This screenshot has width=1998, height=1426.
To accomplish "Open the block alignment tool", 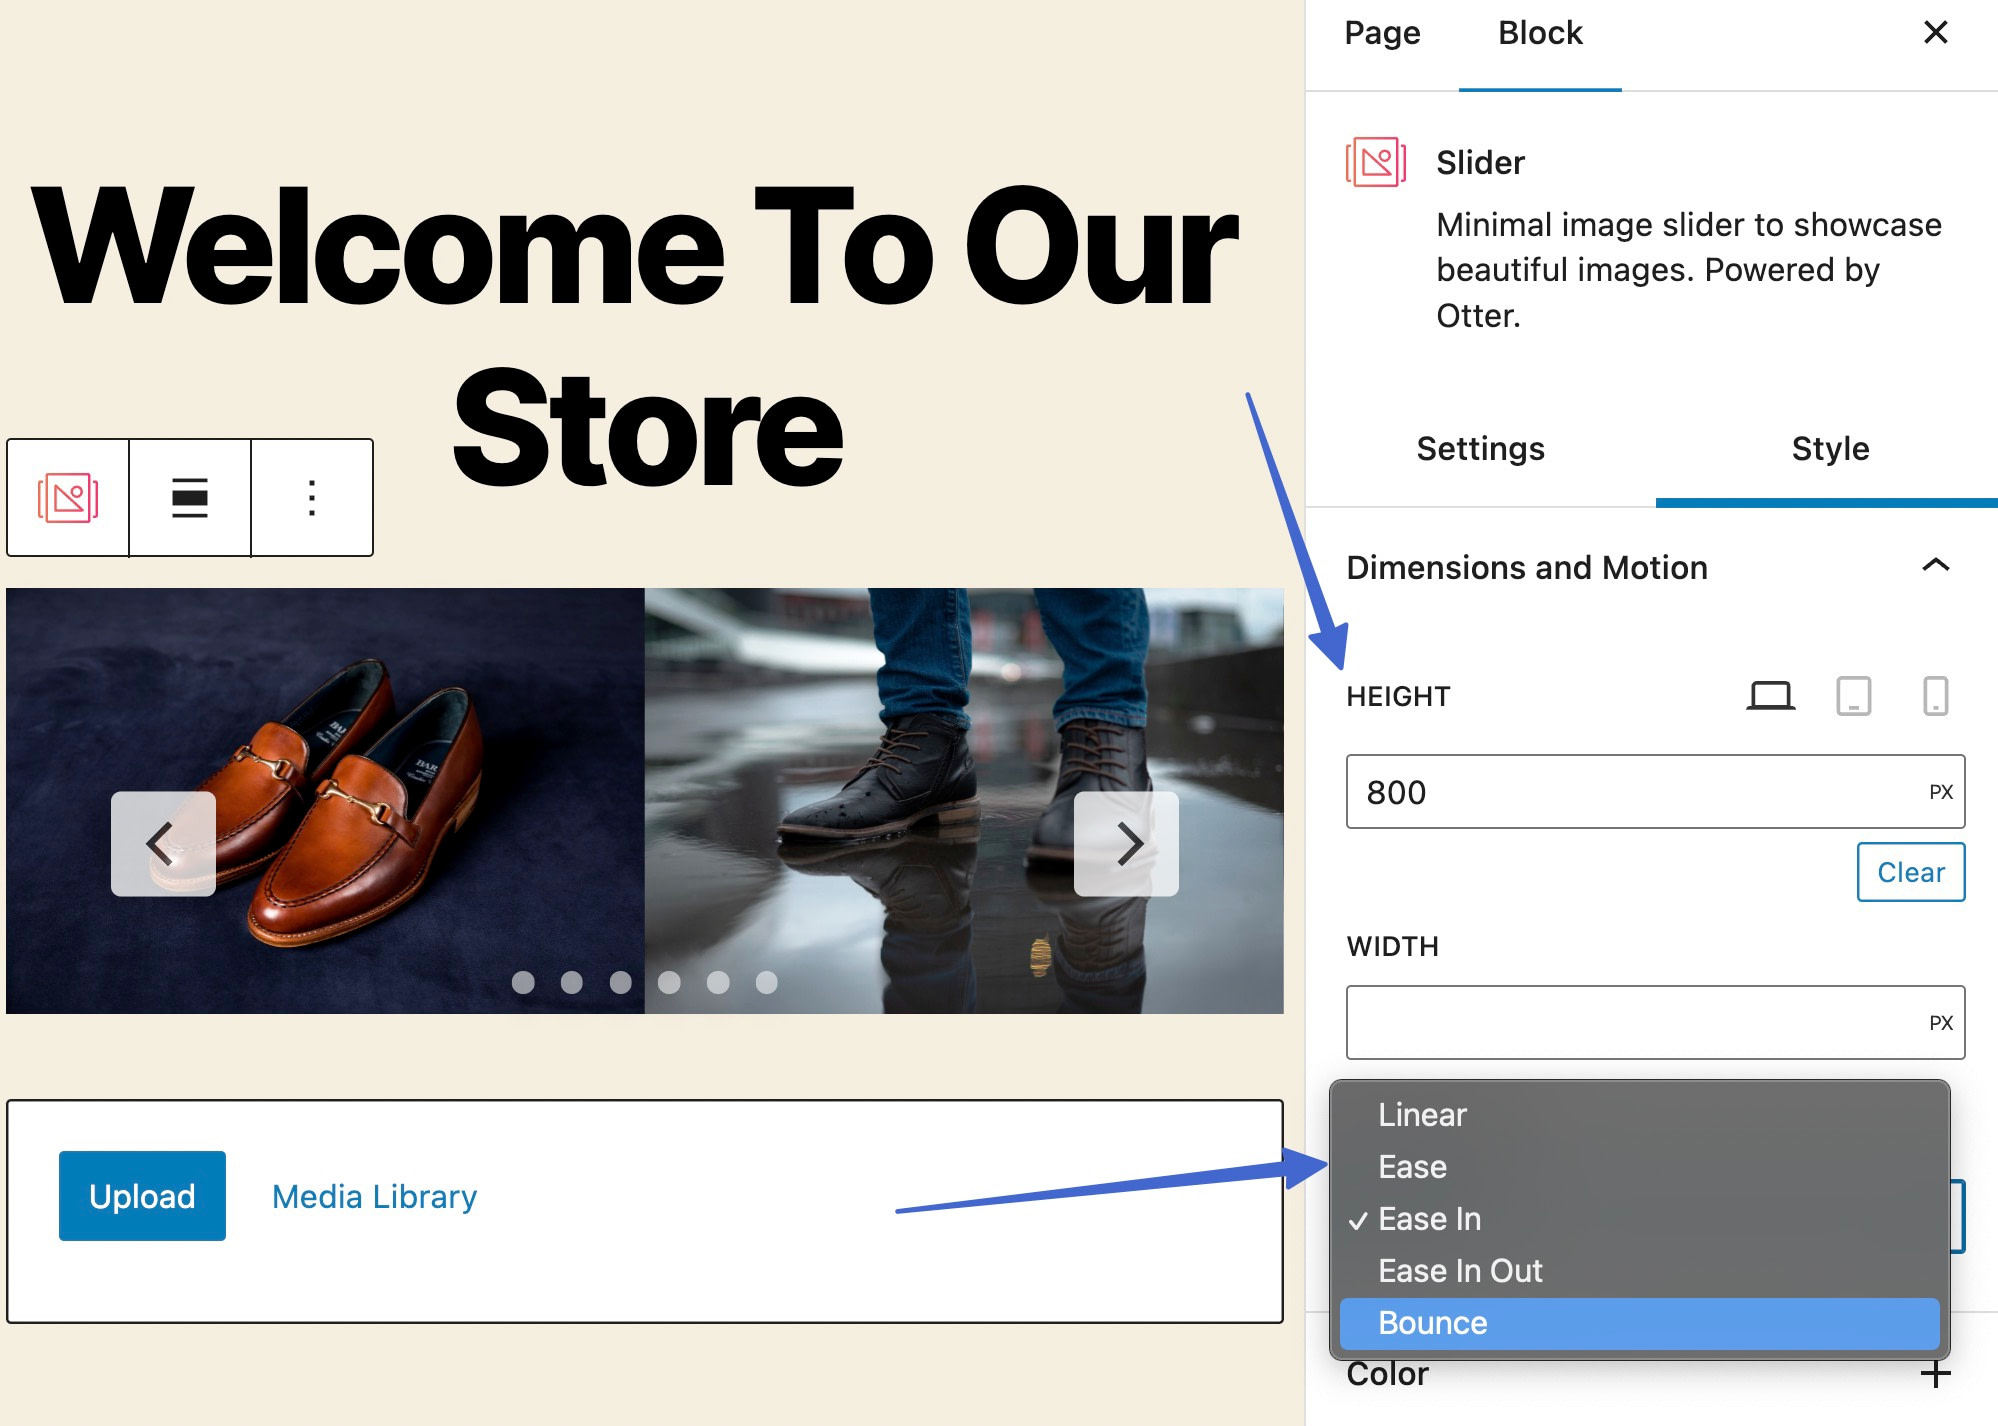I will [x=190, y=497].
